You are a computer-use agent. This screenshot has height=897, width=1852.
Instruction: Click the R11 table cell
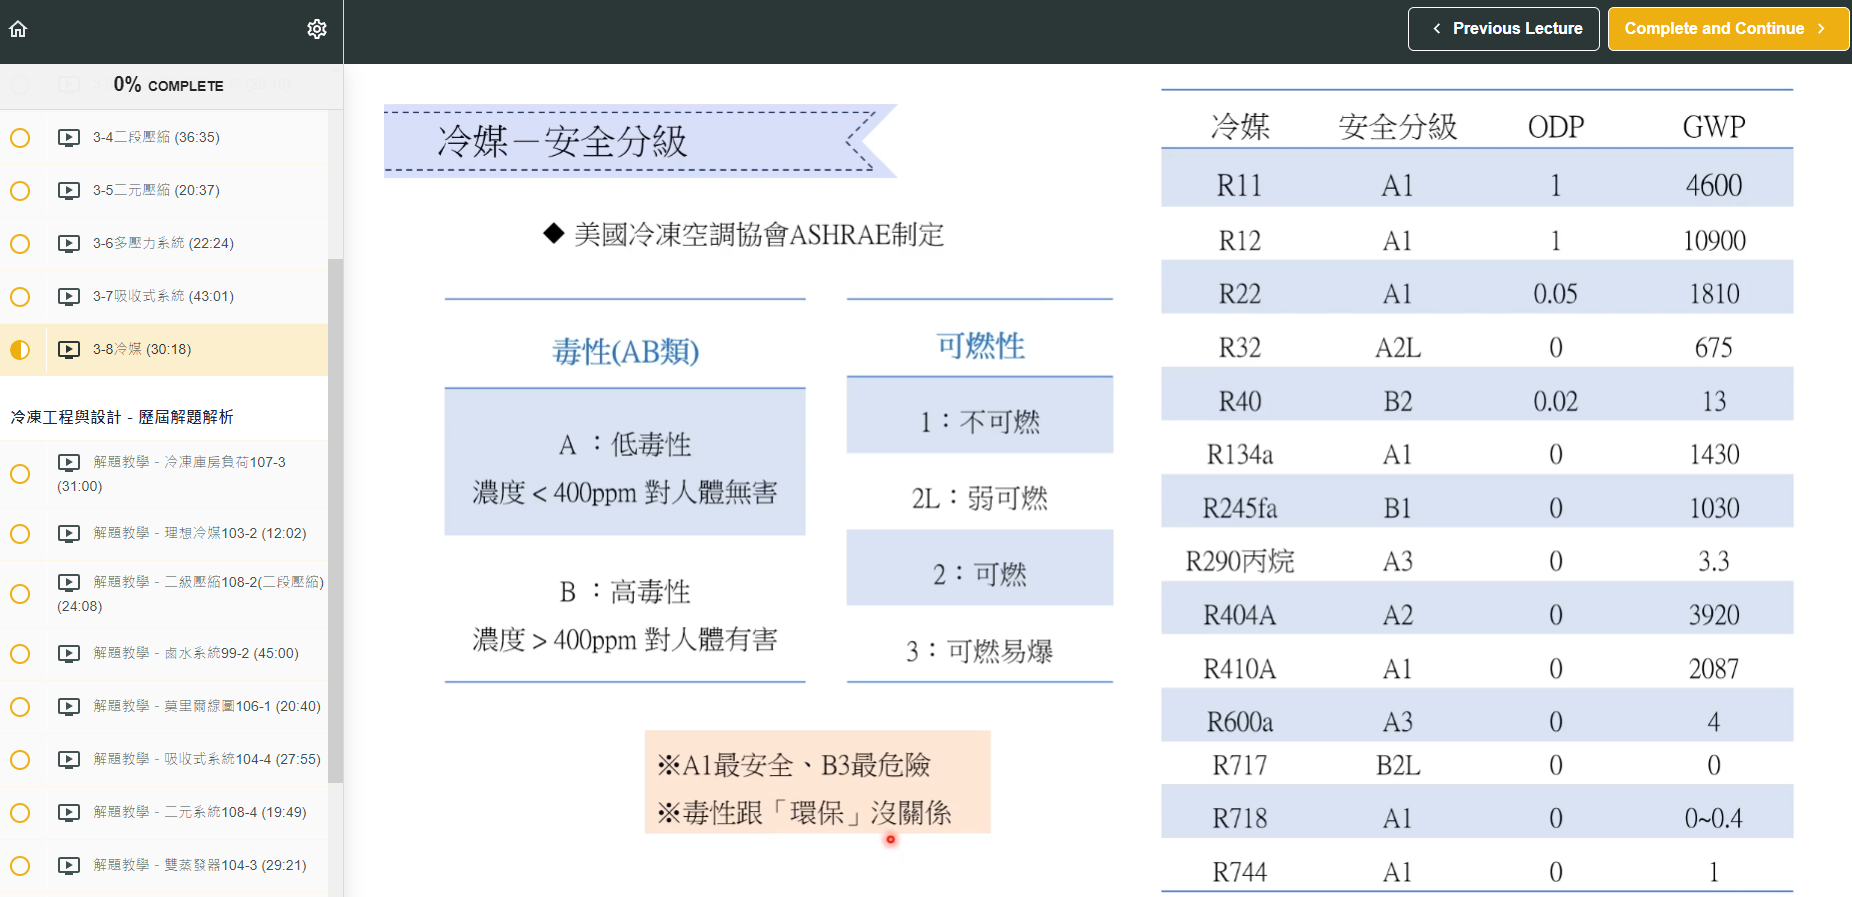(1239, 185)
